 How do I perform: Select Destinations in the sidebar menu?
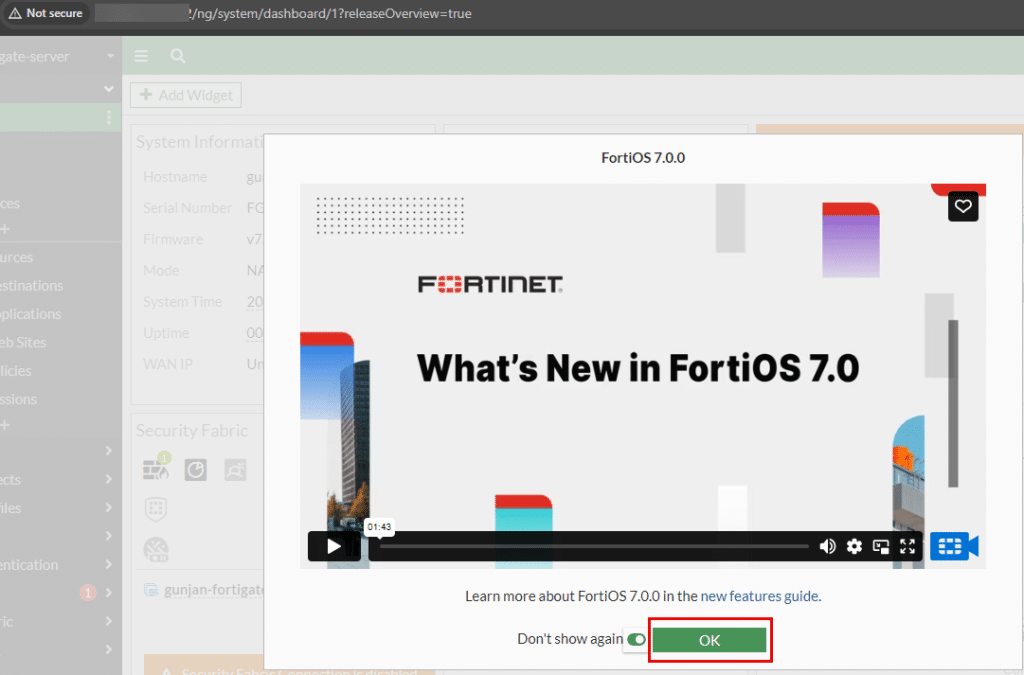pos(32,286)
